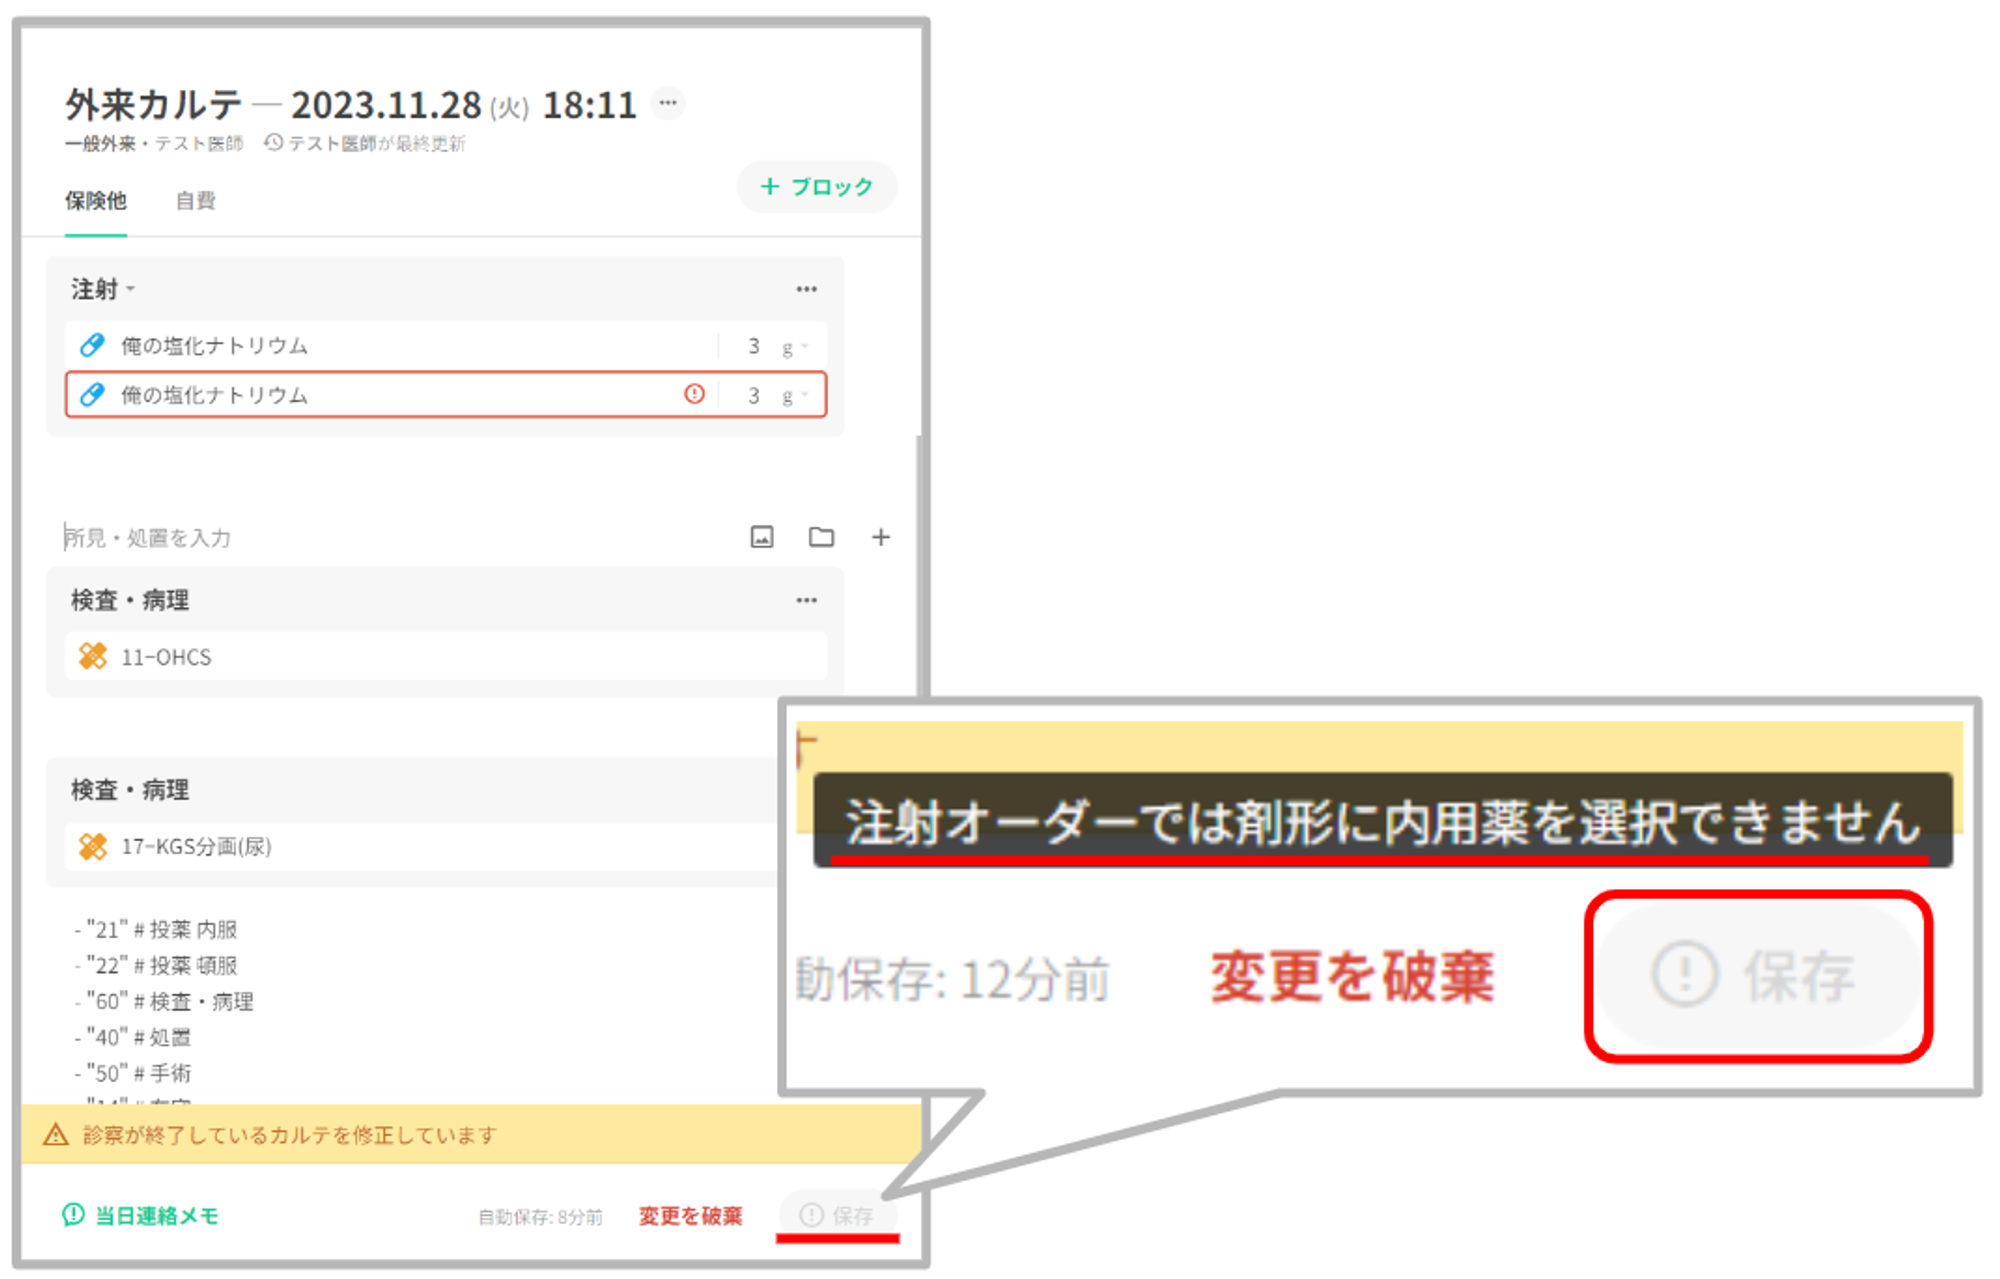Click the pill icon on the first 俺の塩化ナトリウム row
The image size is (2000, 1279).
(x=92, y=345)
